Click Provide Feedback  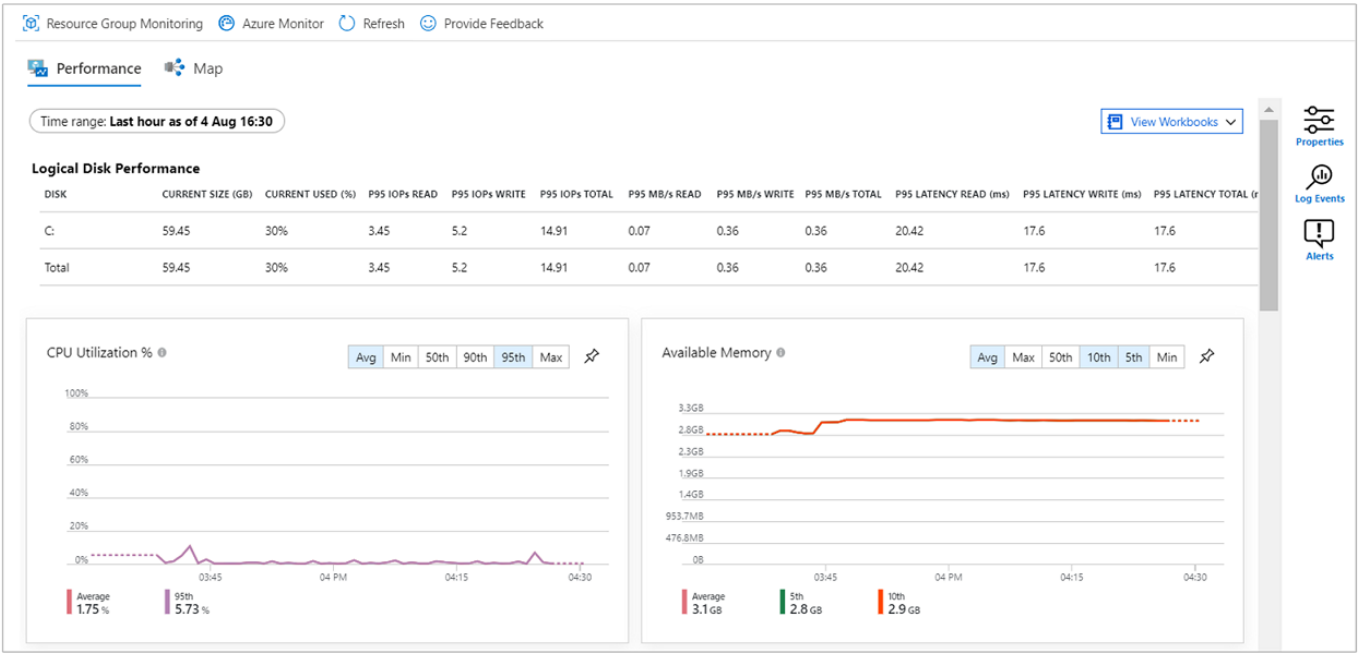coord(493,23)
